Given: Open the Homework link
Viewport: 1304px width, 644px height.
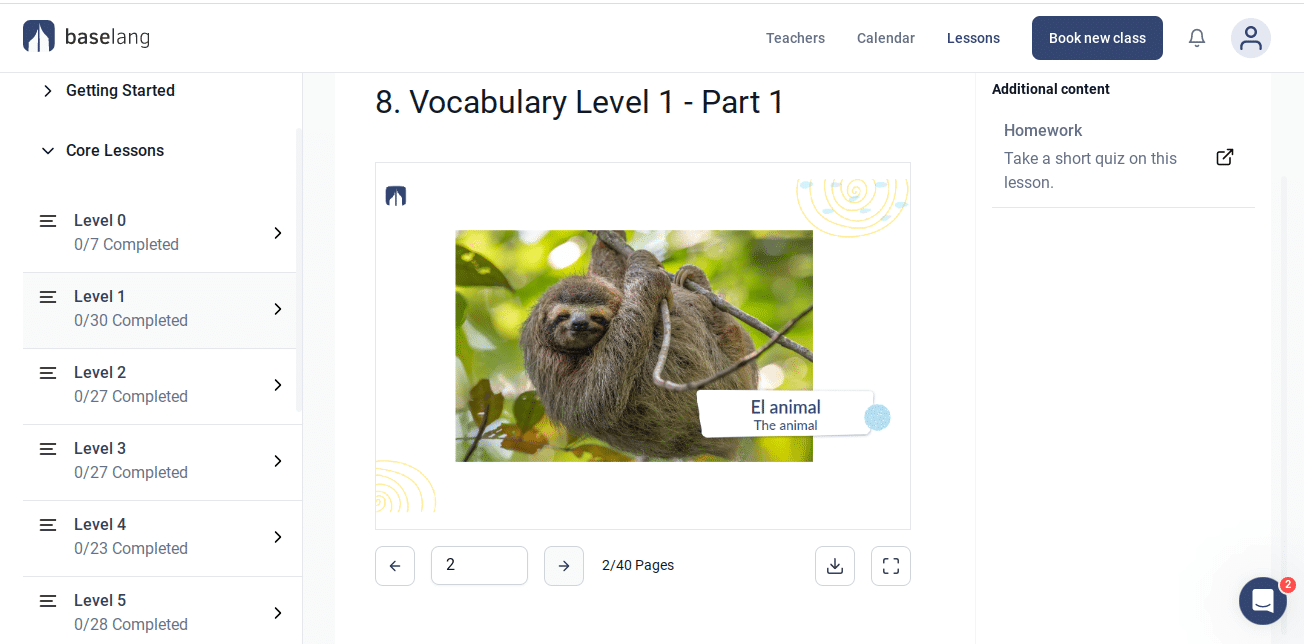Looking at the screenshot, I should pos(1043,130).
